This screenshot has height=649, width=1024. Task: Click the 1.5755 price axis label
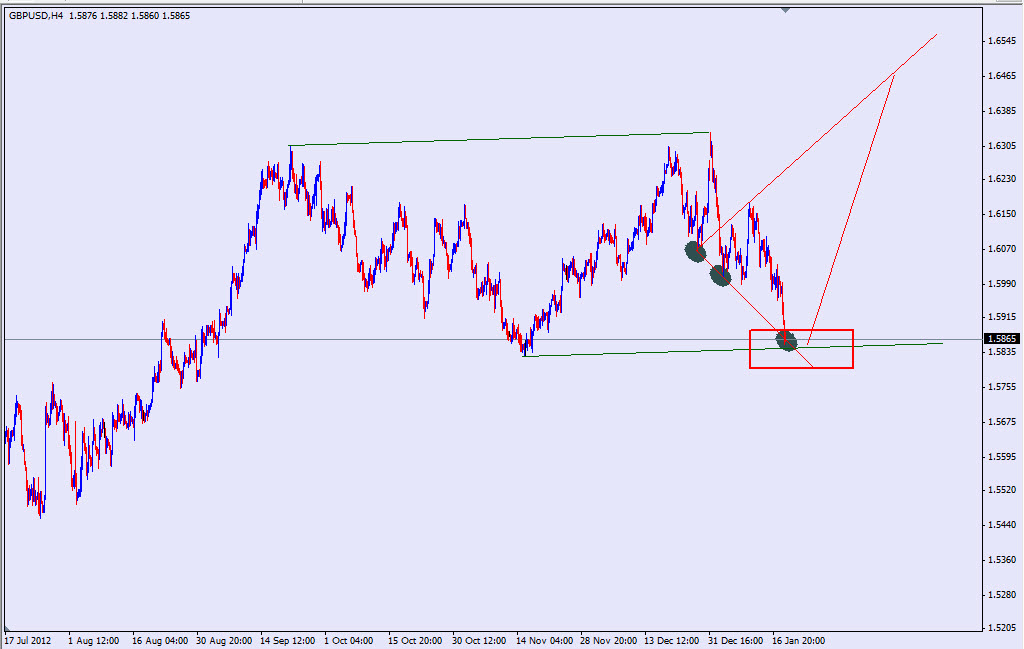1002,387
